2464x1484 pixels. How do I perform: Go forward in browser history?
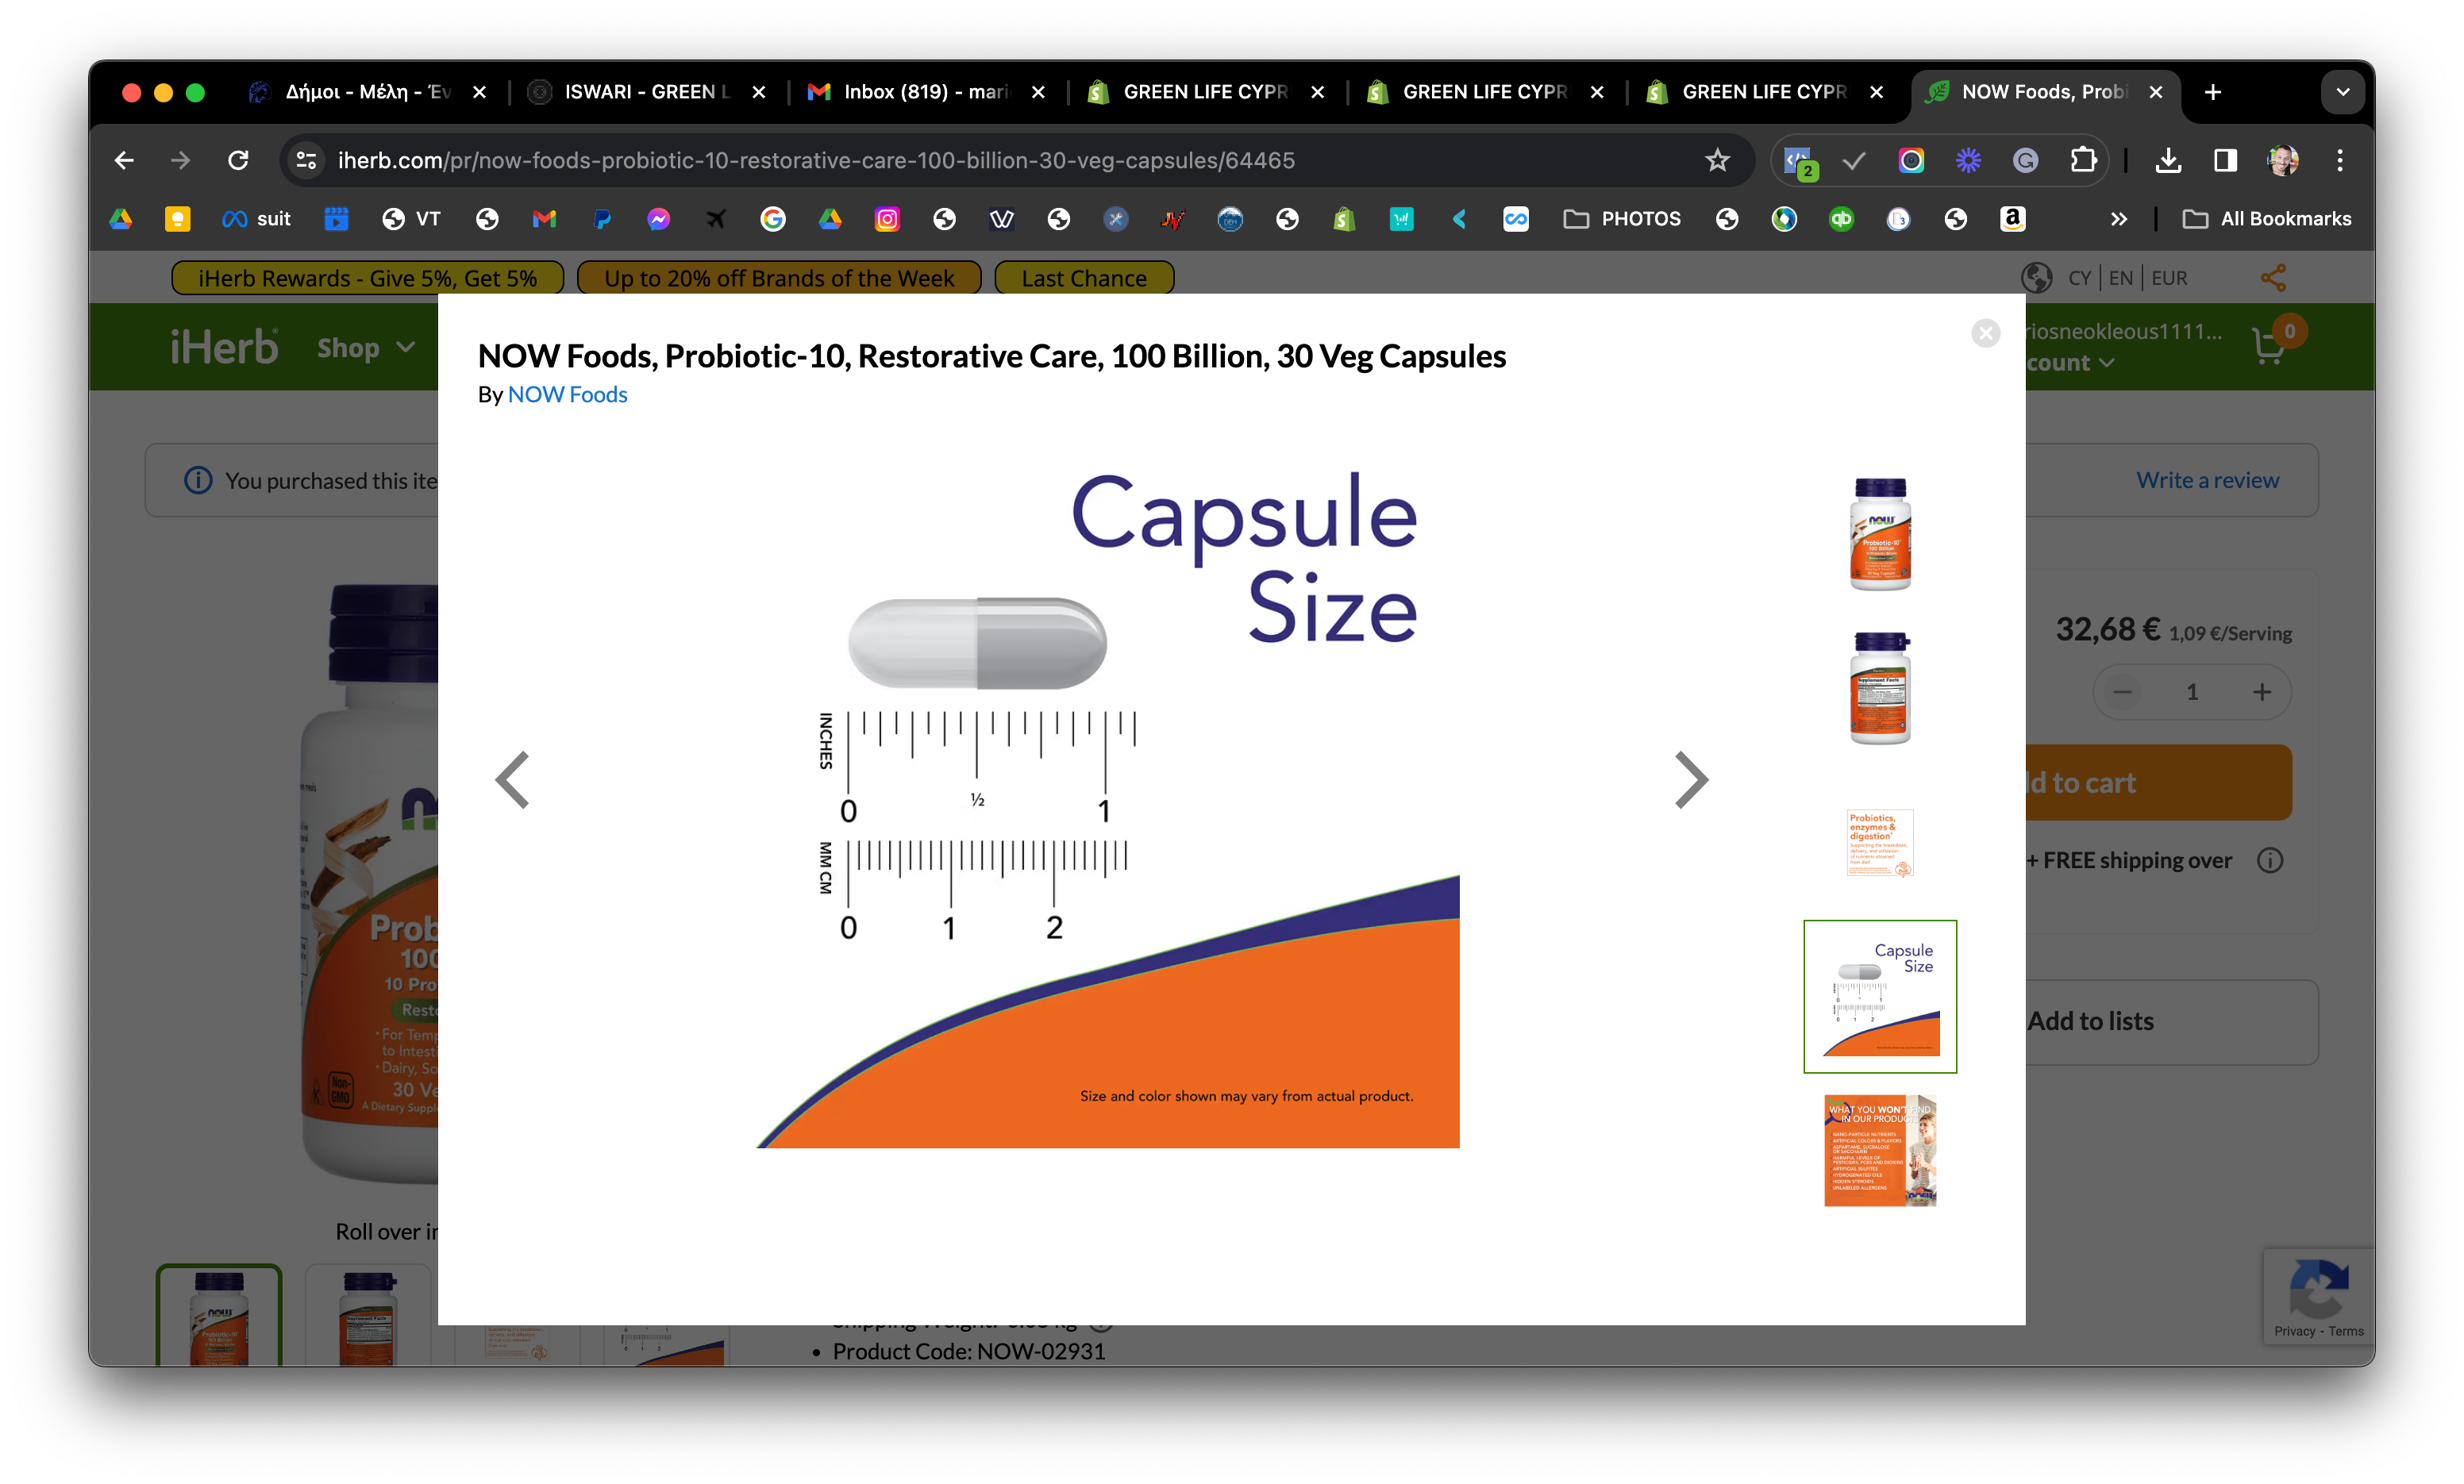coord(180,160)
